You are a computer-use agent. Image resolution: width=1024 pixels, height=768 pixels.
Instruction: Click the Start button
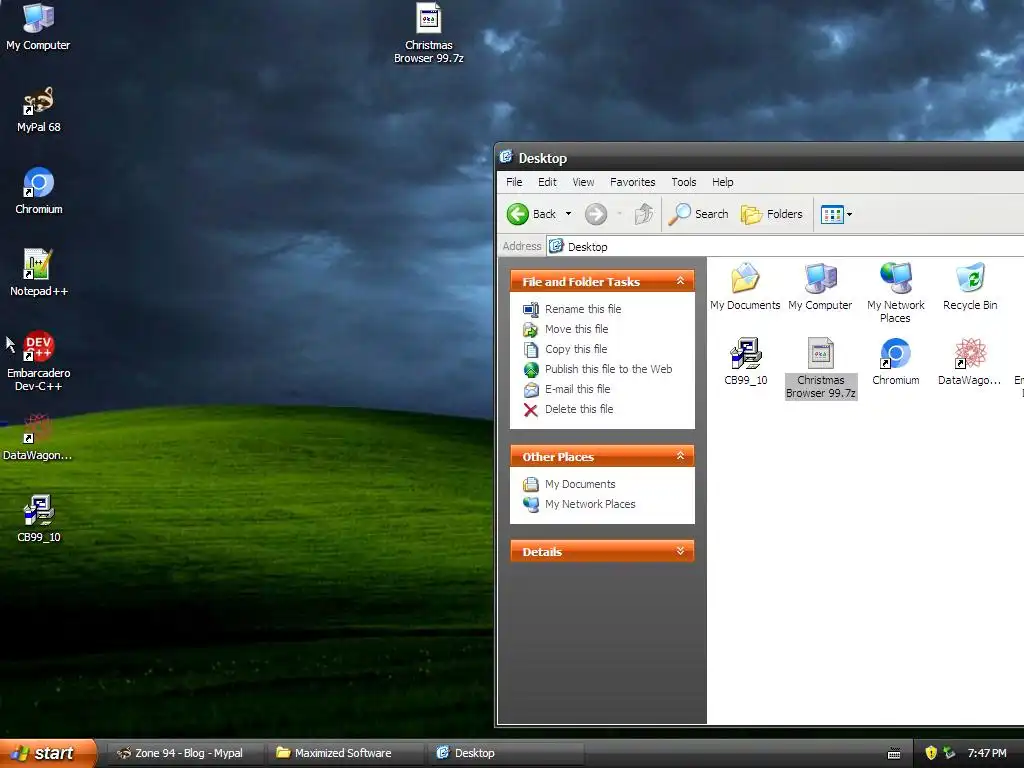click(x=48, y=753)
